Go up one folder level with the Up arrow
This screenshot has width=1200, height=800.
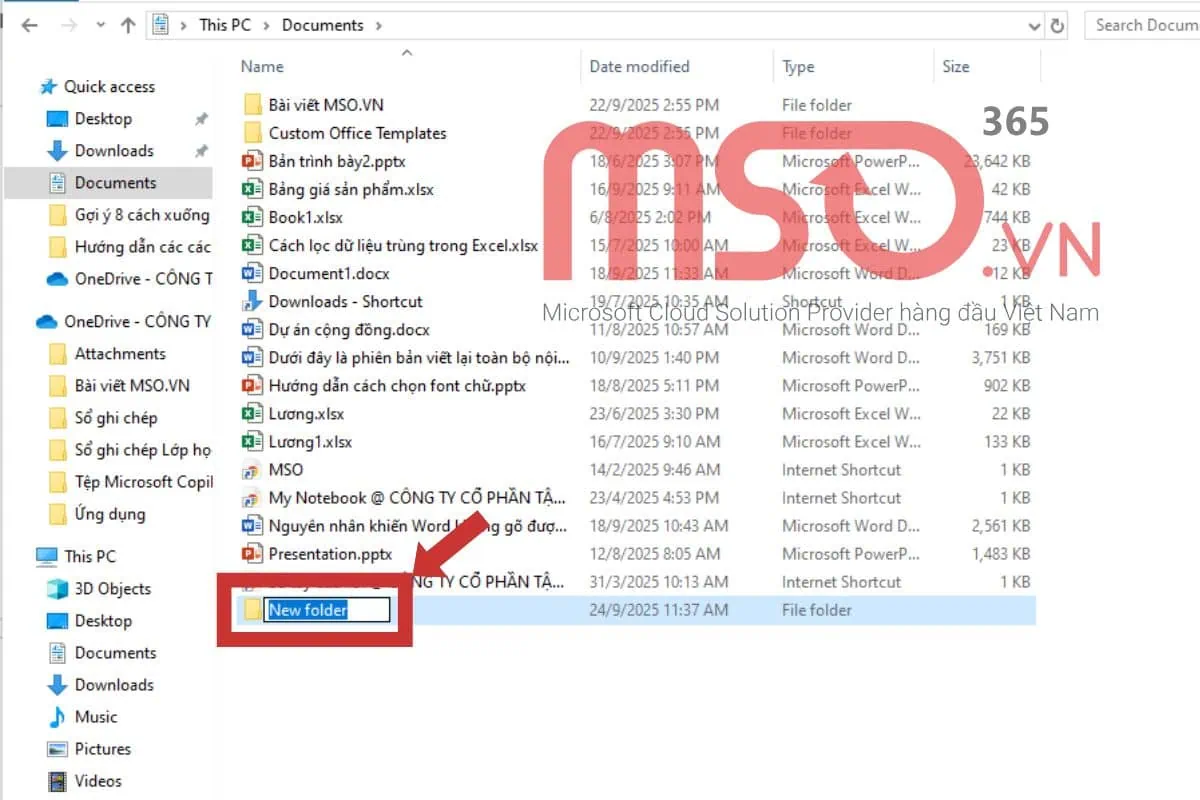(x=128, y=25)
